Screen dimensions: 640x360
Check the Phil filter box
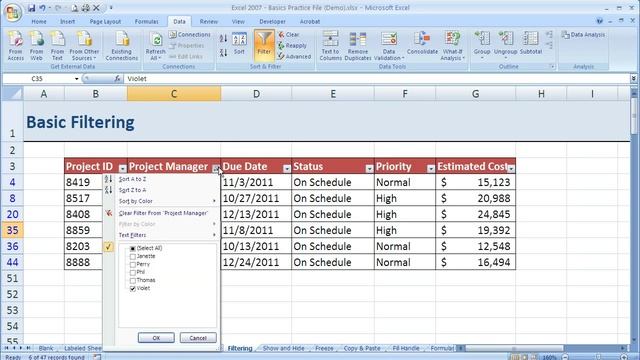(133, 273)
